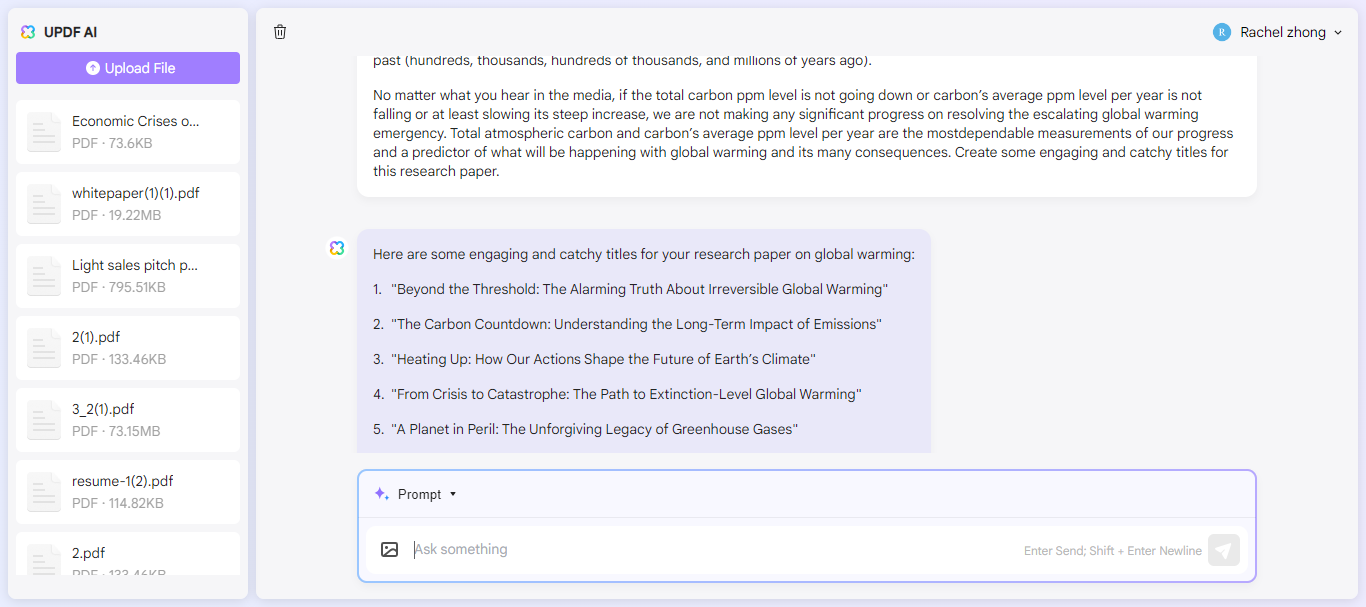Screen dimensions: 1366x607
Task: Click the Rachel zhong profile avatar
Action: (1222, 32)
